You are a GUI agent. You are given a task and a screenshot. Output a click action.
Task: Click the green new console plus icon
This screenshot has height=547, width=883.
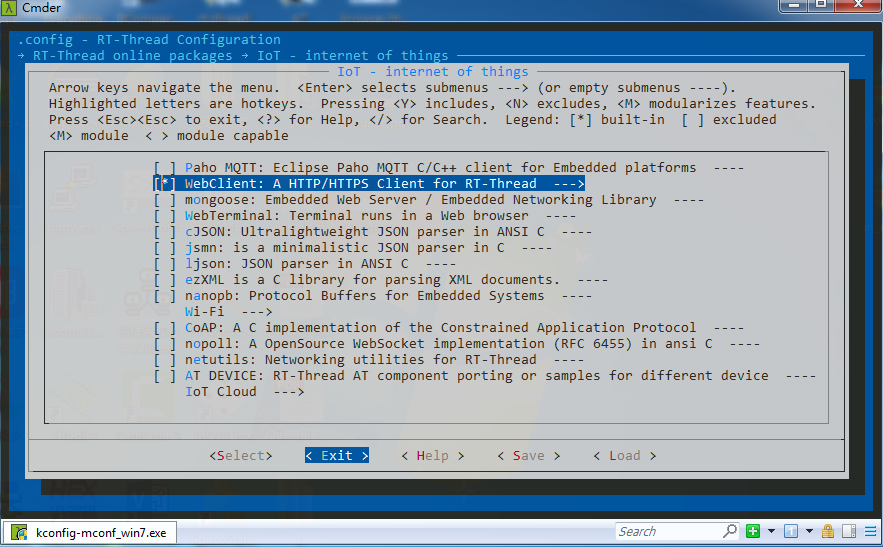[x=753, y=532]
